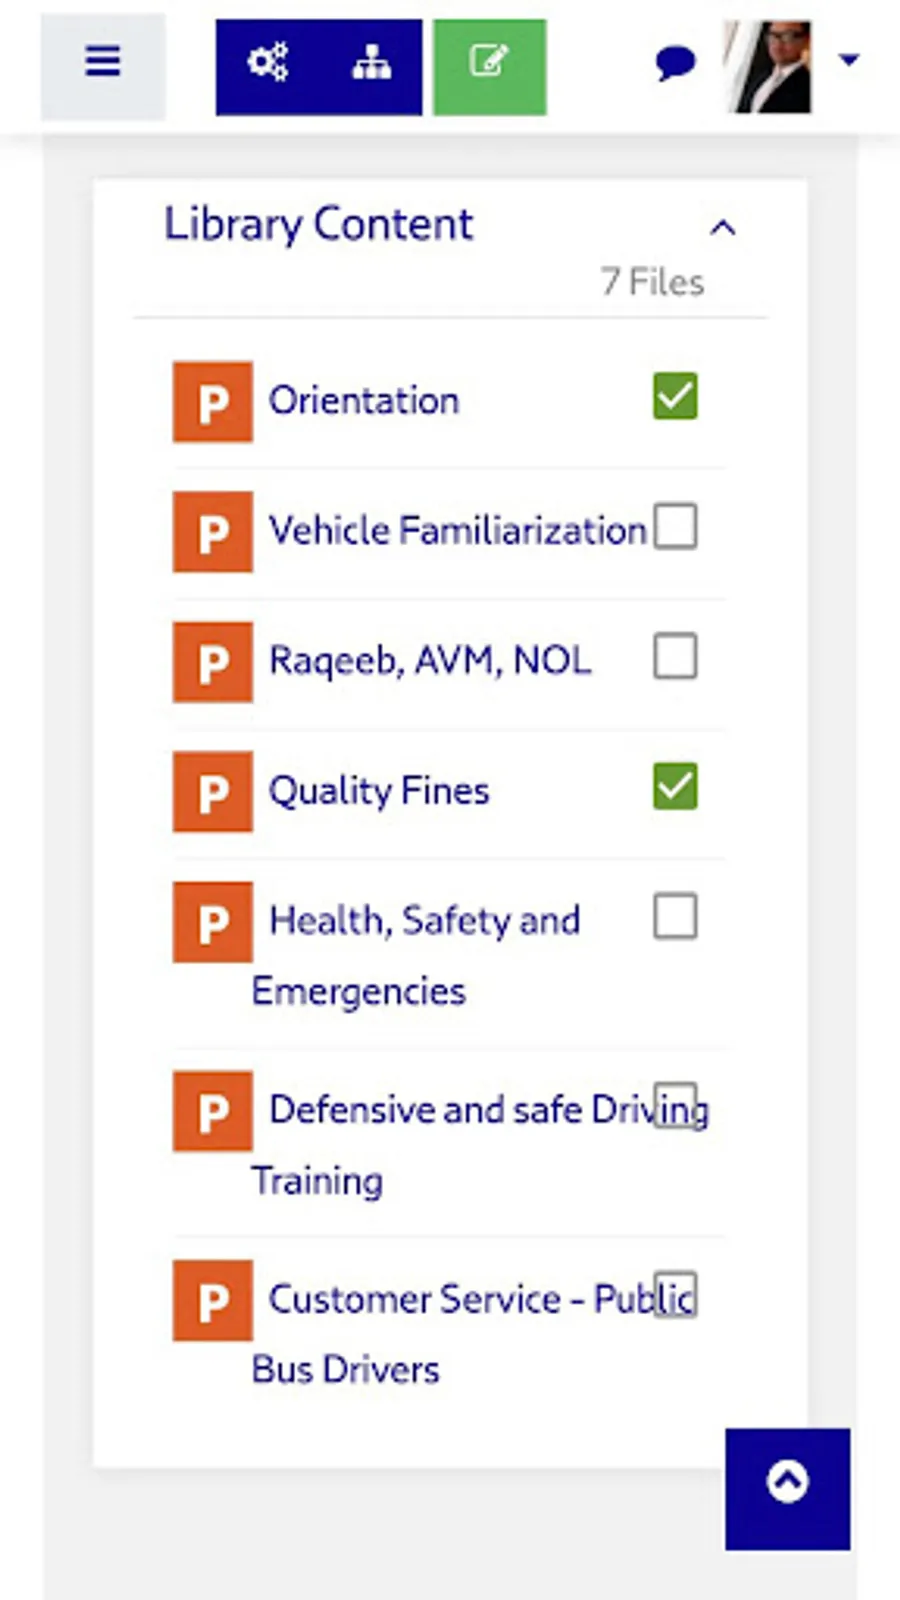
Task: Open the hamburger menu
Action: point(103,64)
